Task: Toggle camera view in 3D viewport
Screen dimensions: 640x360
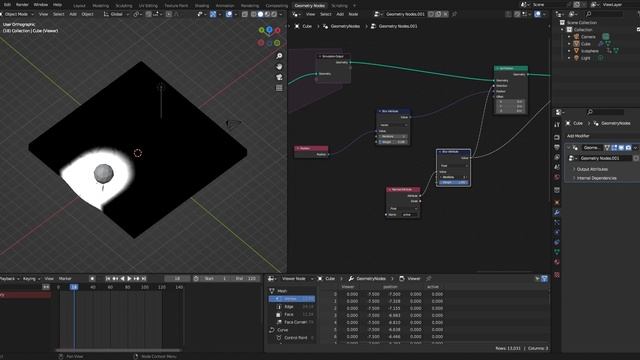Action: point(279,77)
